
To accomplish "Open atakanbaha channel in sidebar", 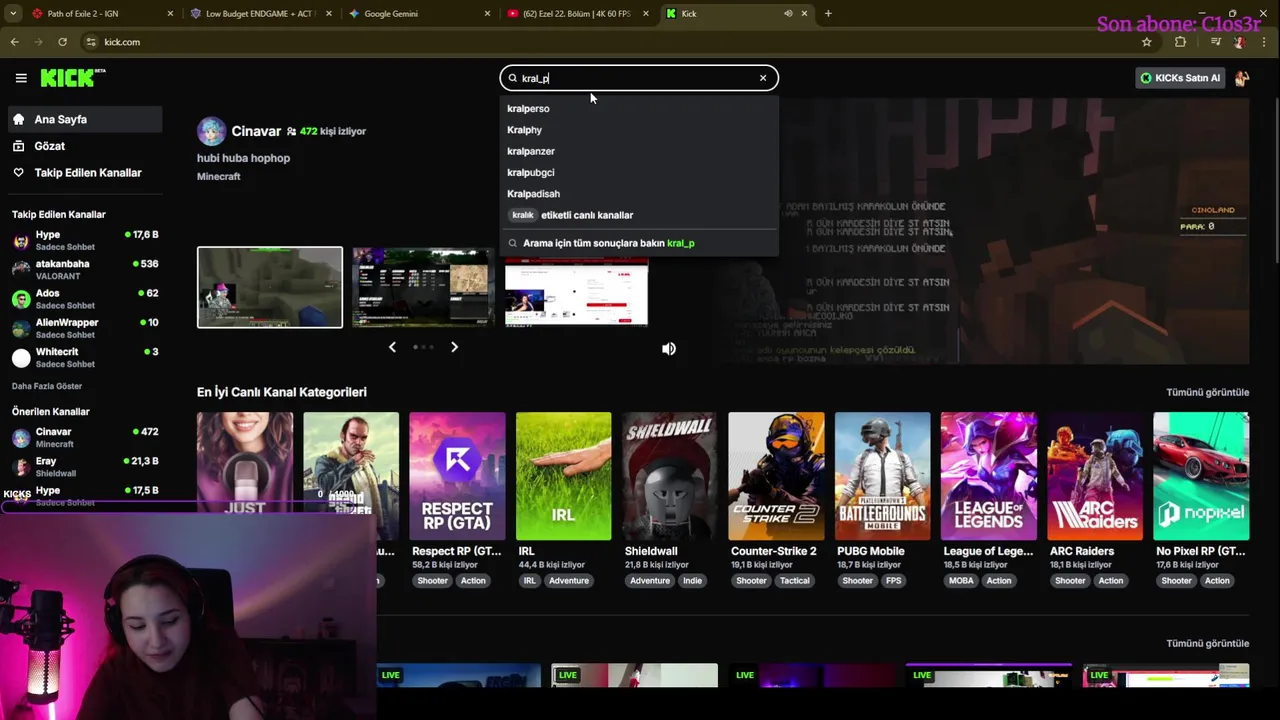I will [x=85, y=269].
